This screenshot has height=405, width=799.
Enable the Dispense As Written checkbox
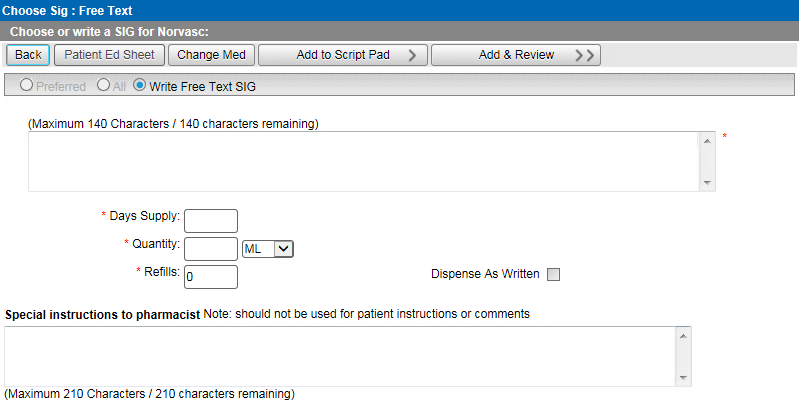tap(554, 275)
